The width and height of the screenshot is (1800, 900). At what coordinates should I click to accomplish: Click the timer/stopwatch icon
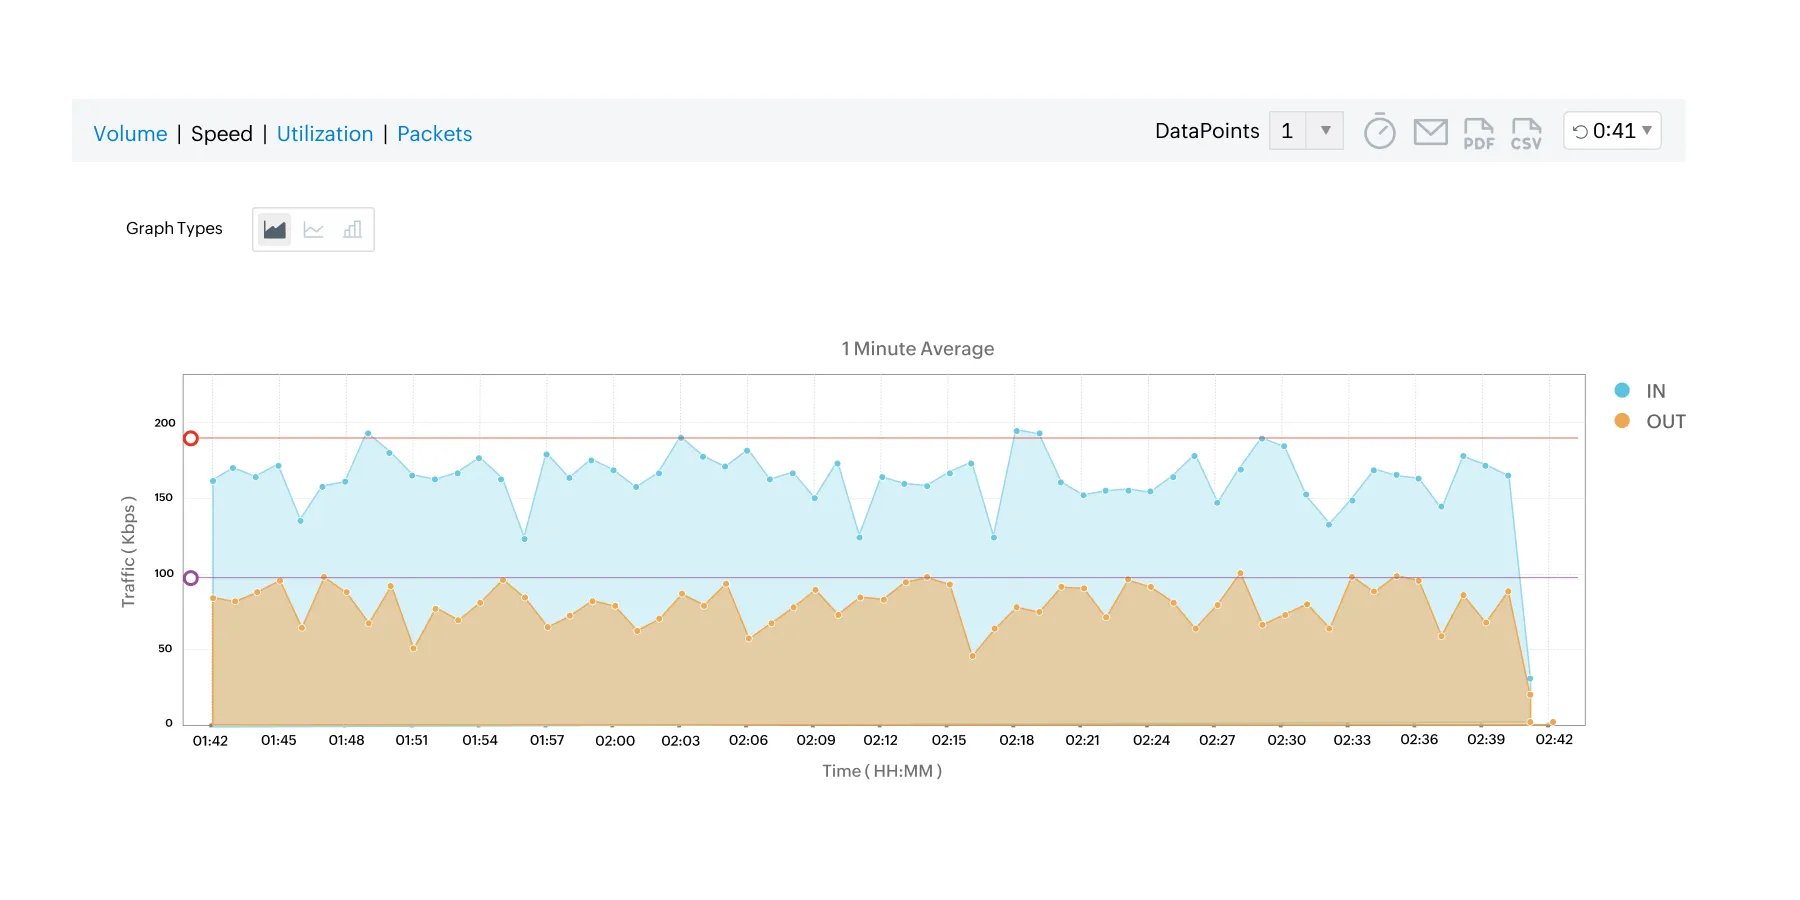(1380, 131)
